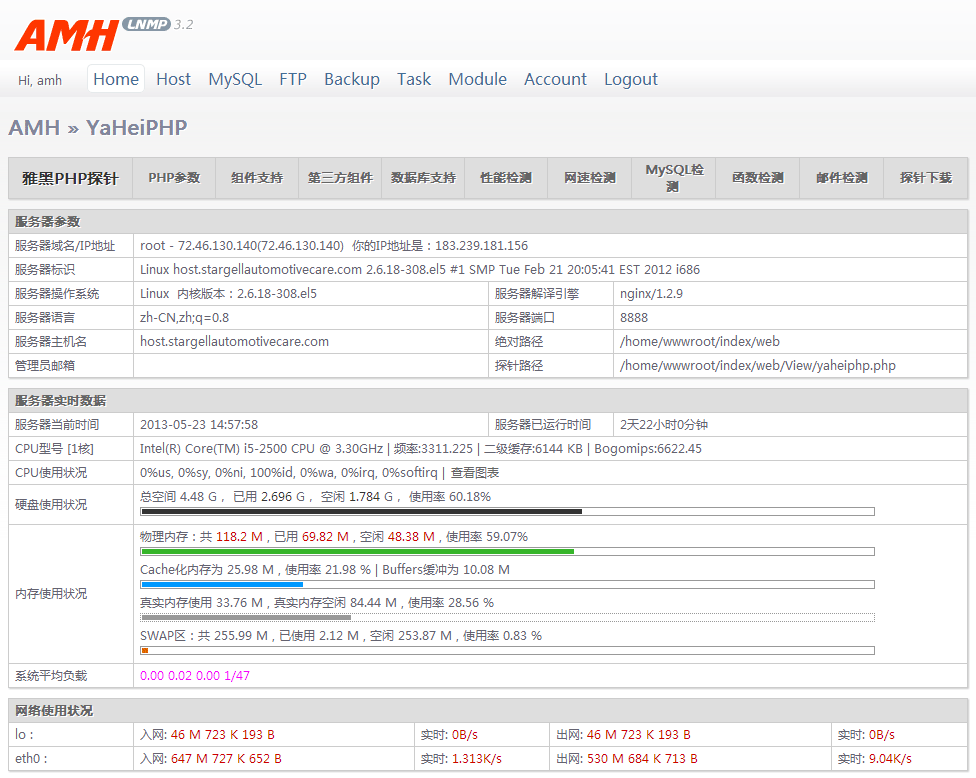Switch to the PHP参数 tab
976x778 pixels.
point(174,178)
